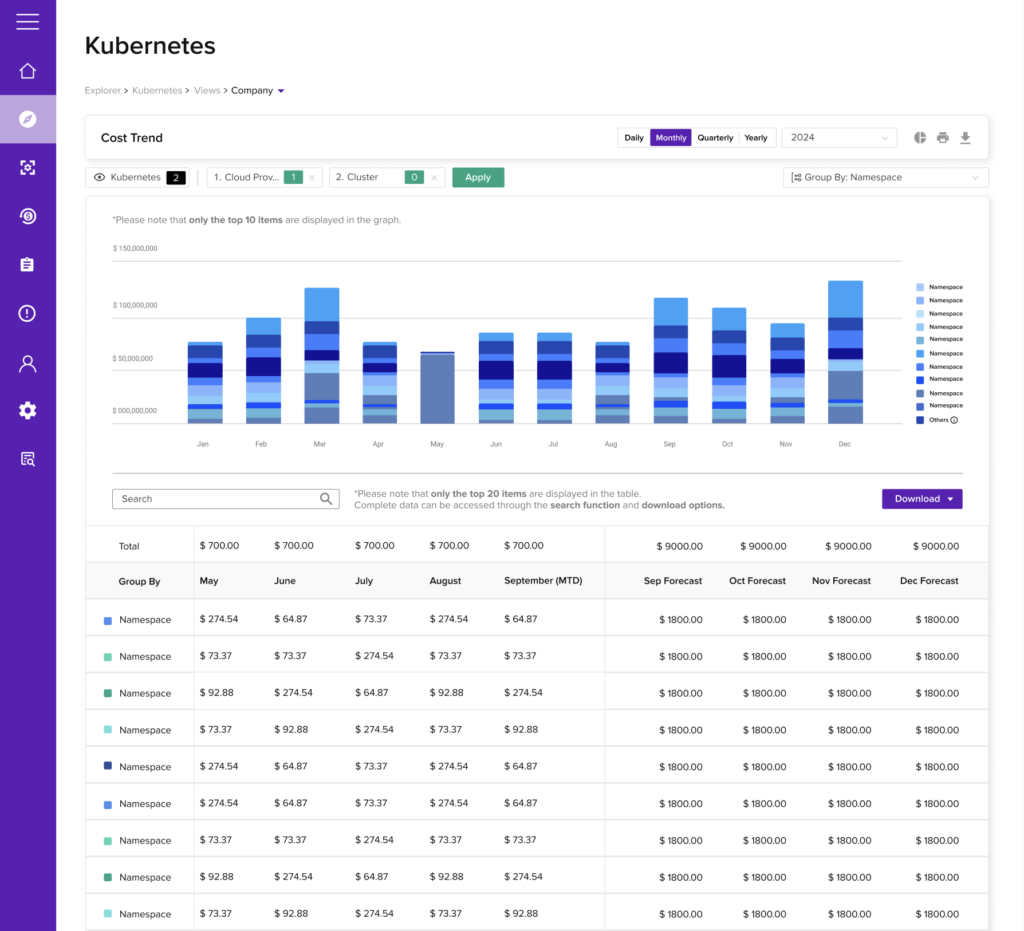The image size is (1024, 931).
Task: Click the August column header
Action: [x=445, y=580]
